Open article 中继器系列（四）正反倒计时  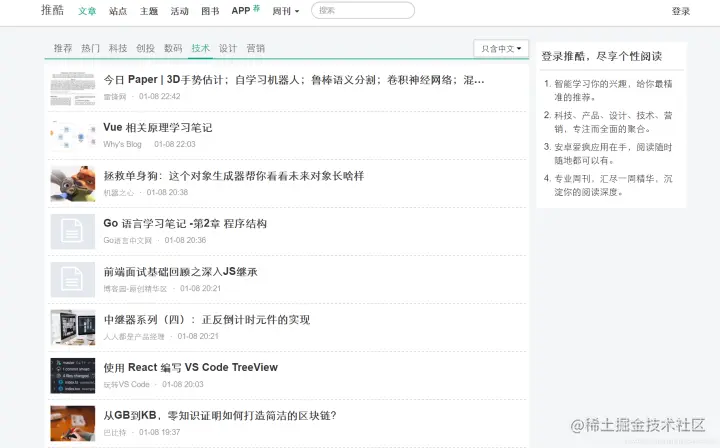[207, 319]
